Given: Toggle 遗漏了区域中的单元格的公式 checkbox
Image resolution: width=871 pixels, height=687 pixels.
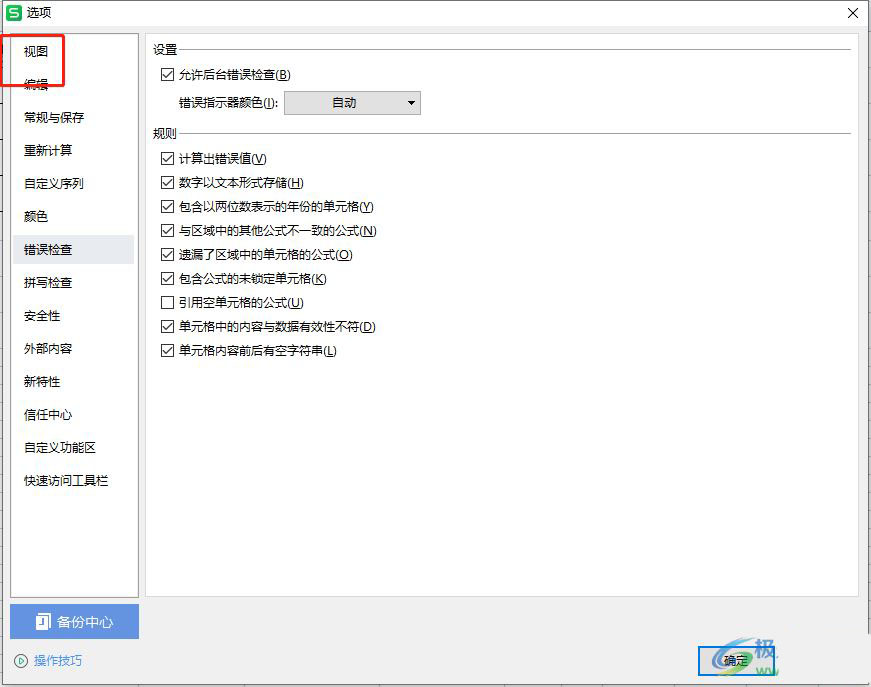Looking at the screenshot, I should [x=167, y=254].
